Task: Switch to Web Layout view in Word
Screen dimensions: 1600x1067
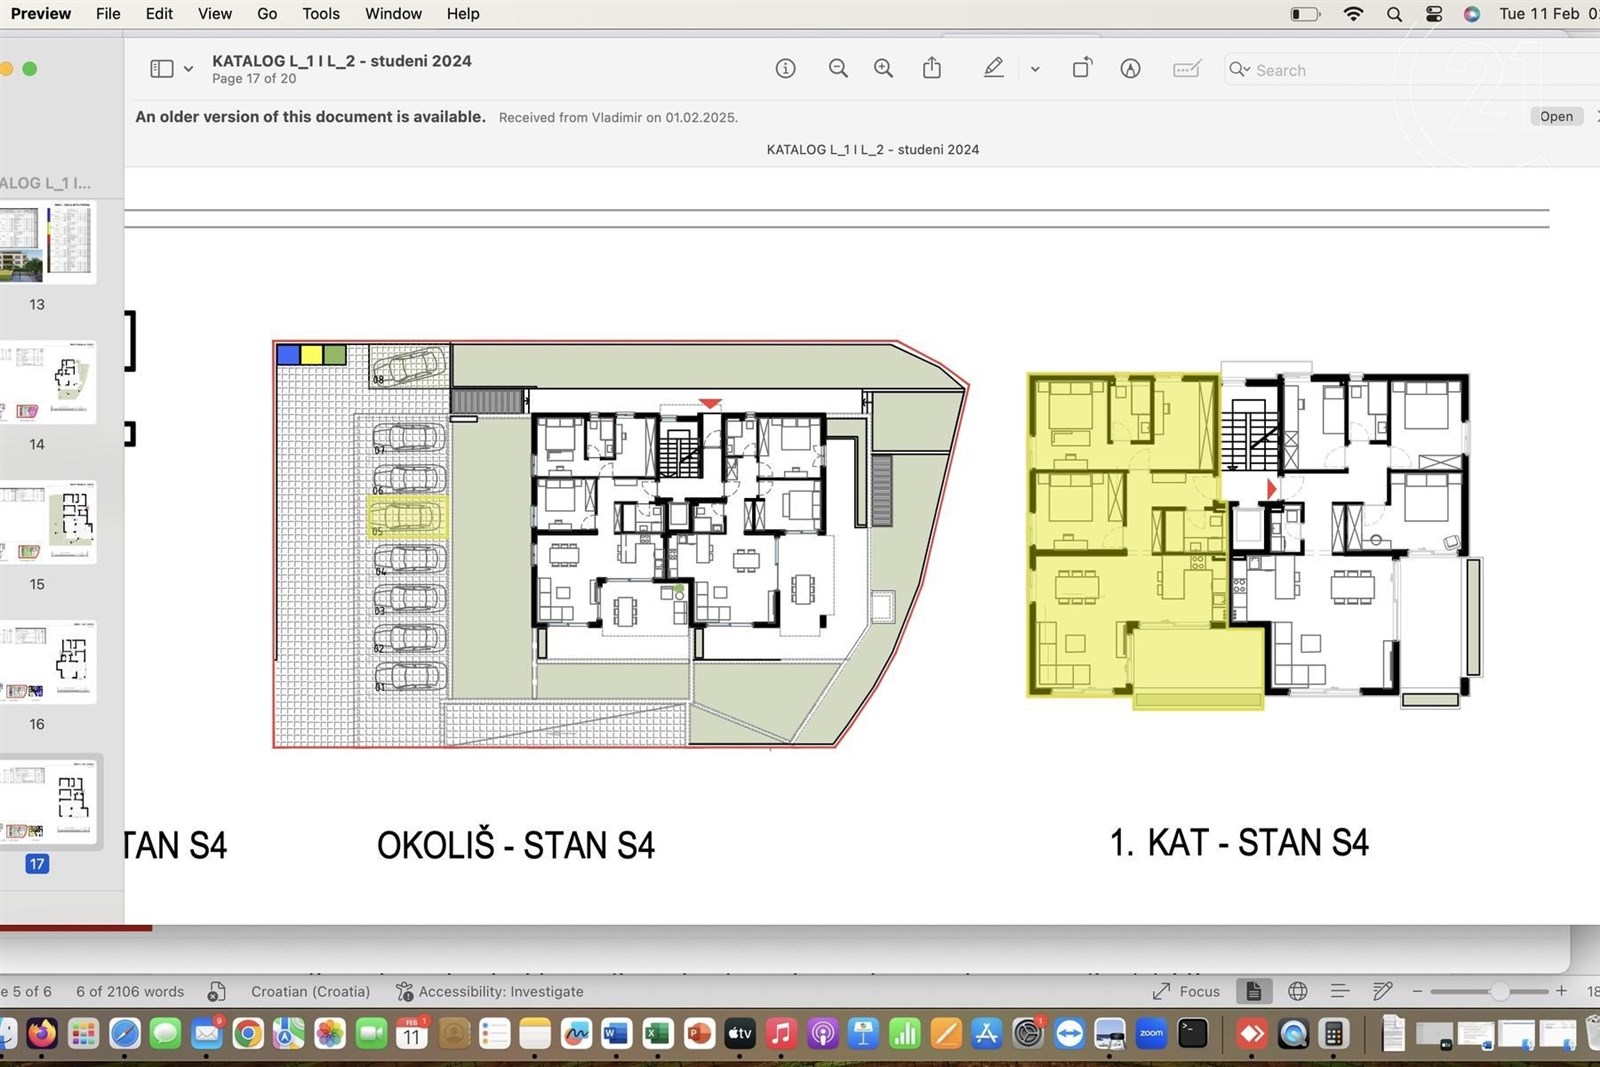Action: point(1297,991)
